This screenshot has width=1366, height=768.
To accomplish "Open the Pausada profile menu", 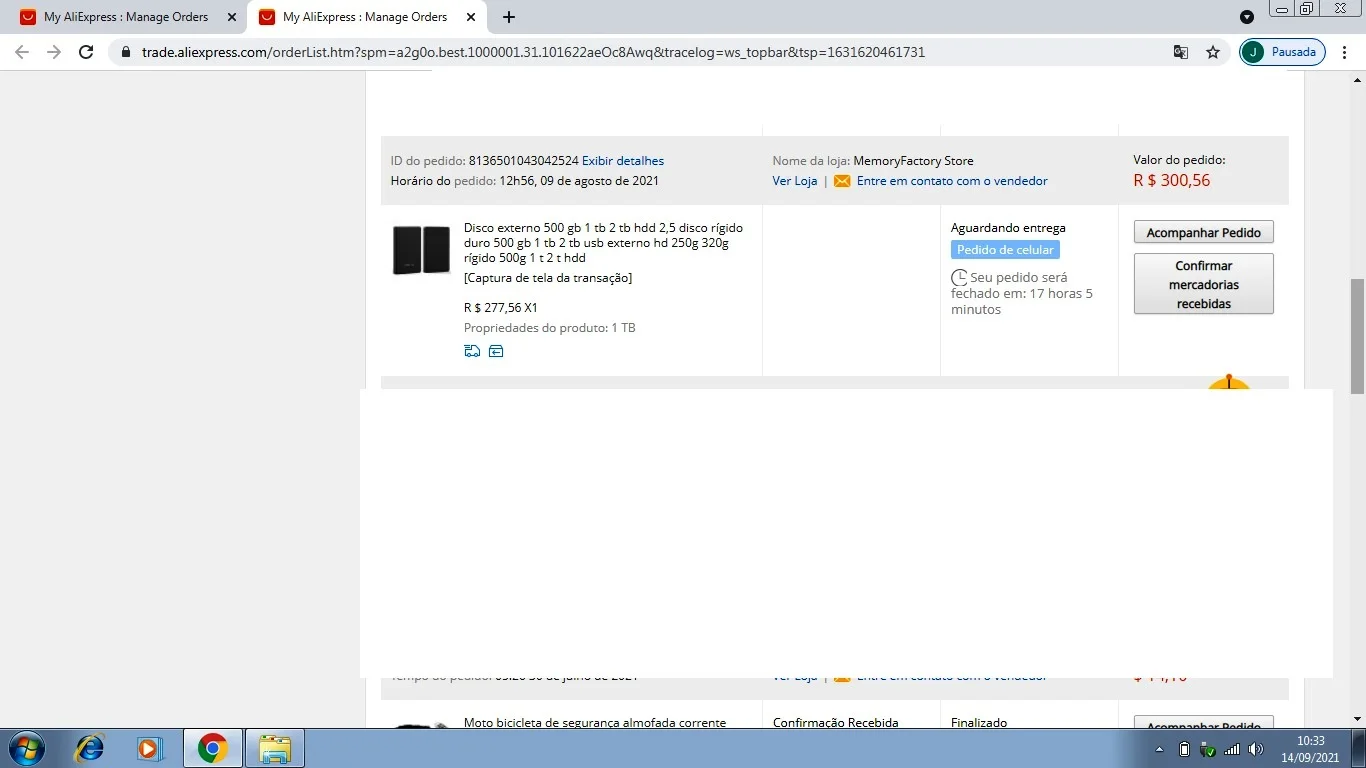I will 1283,52.
